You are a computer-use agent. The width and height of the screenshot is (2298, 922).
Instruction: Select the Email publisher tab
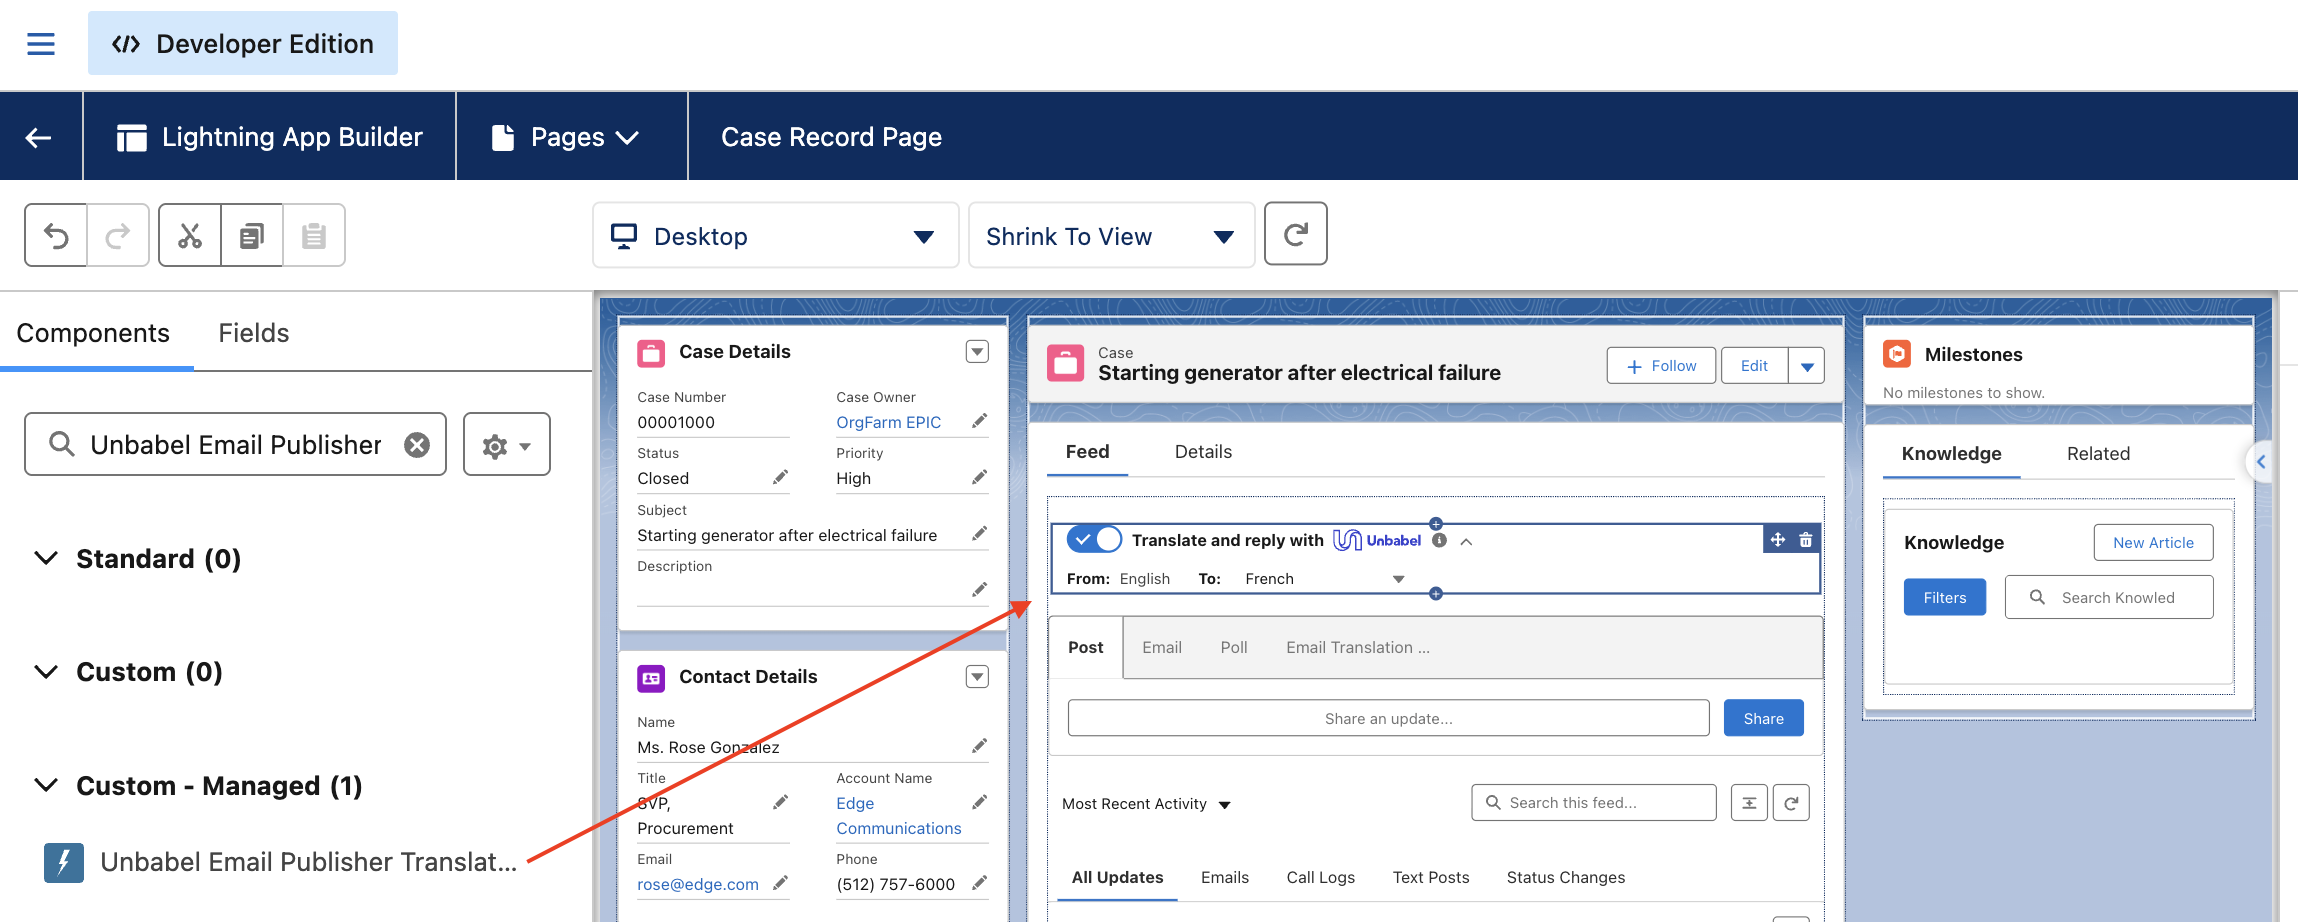[1162, 648]
